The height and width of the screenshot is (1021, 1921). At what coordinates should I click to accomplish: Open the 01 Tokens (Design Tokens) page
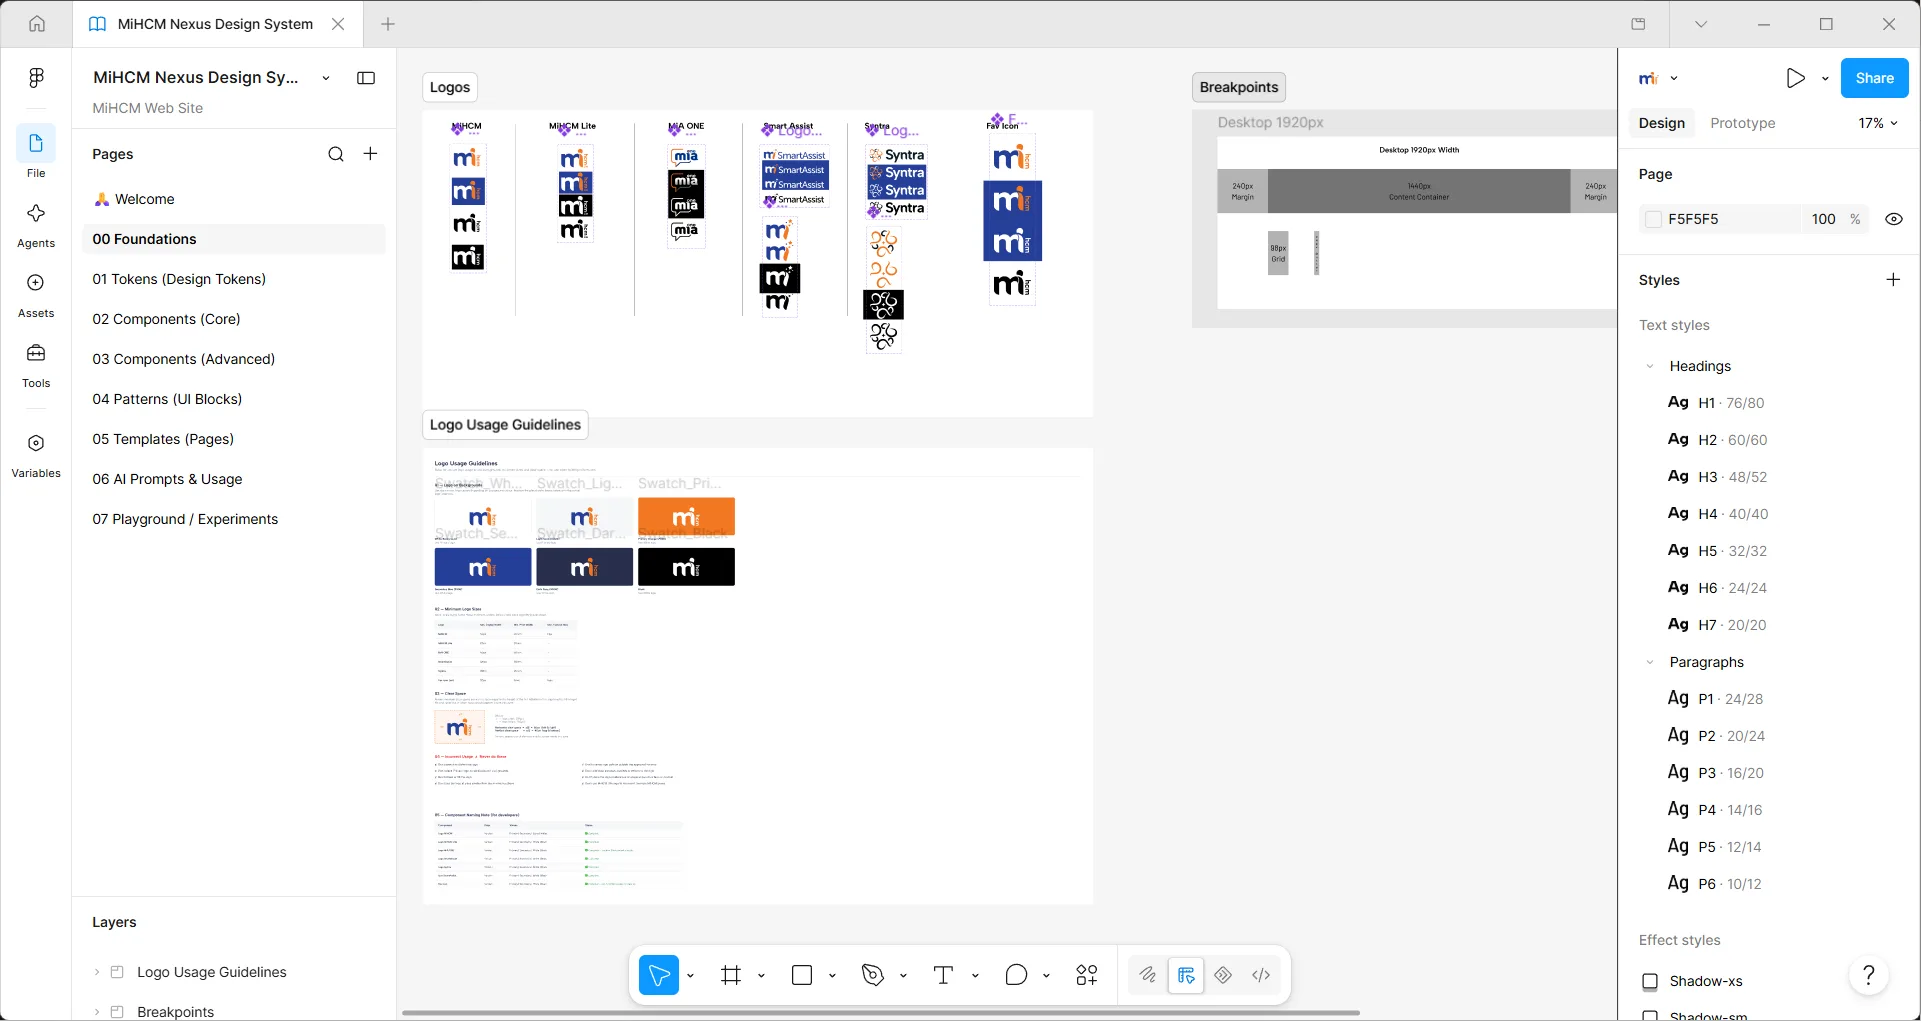(234, 279)
